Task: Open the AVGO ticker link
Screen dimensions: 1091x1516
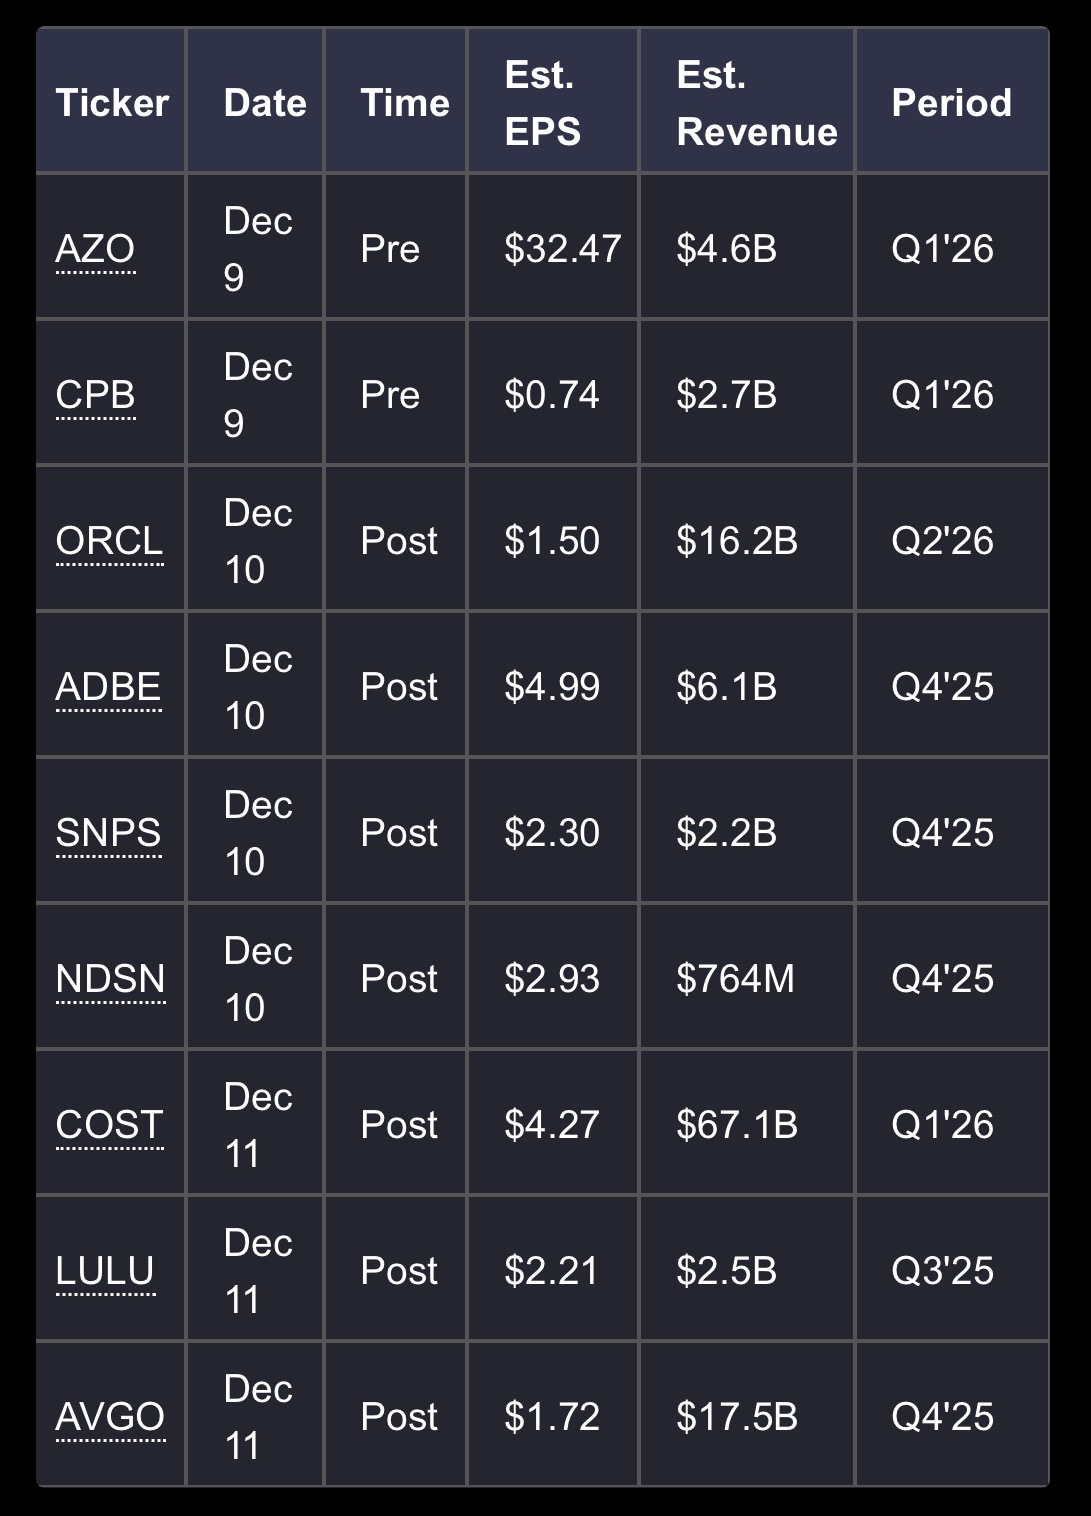Action: tap(110, 1417)
